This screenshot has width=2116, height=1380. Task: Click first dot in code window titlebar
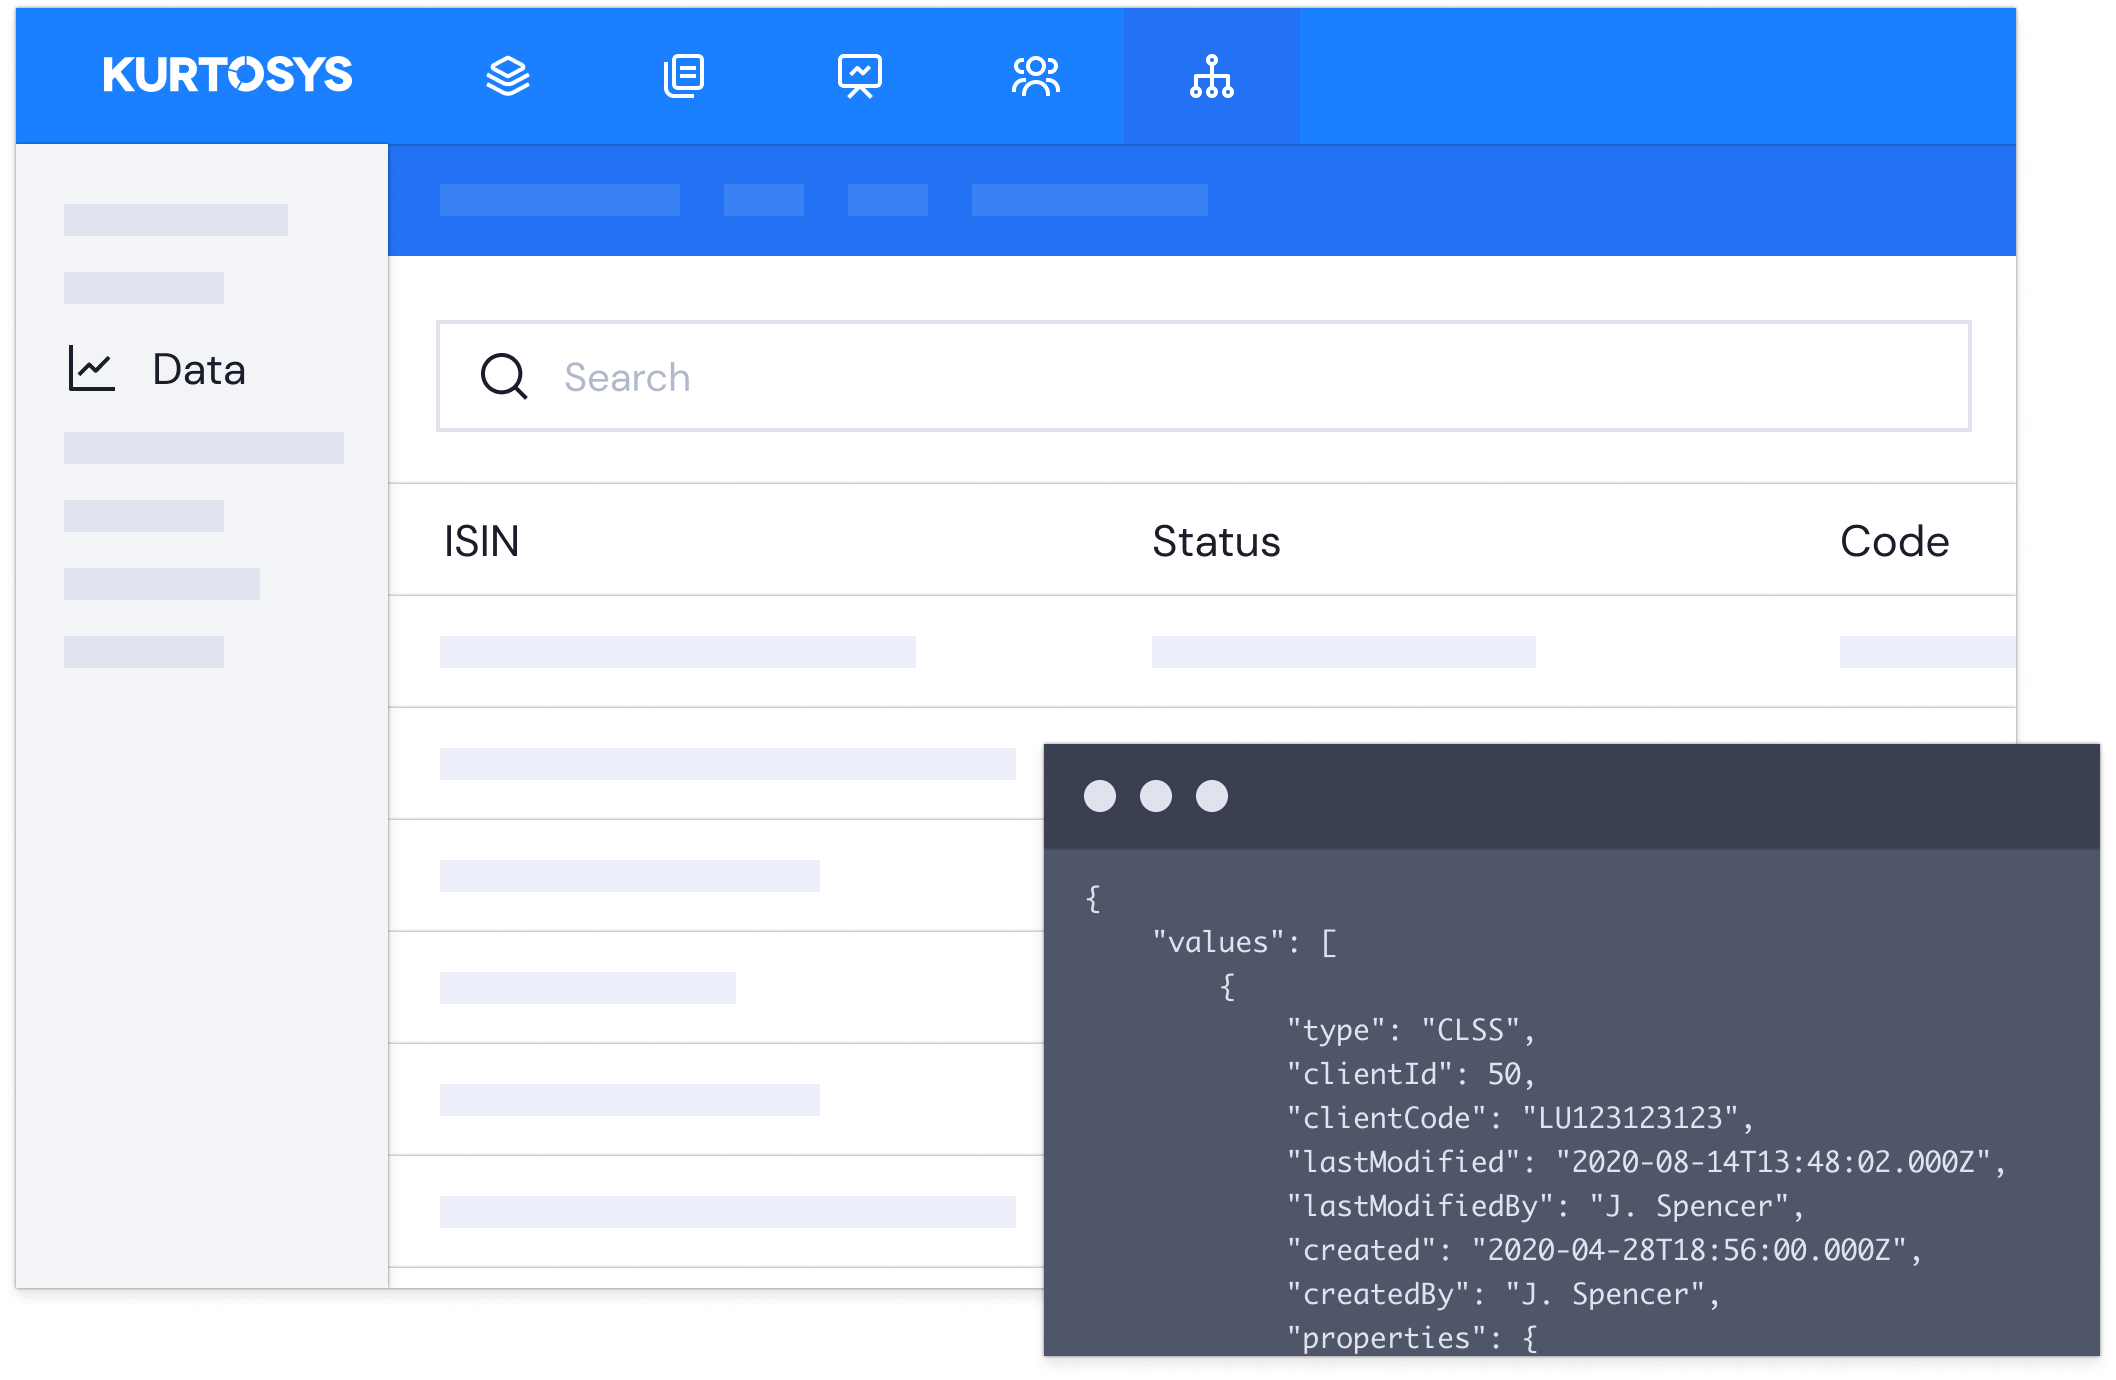point(1100,796)
